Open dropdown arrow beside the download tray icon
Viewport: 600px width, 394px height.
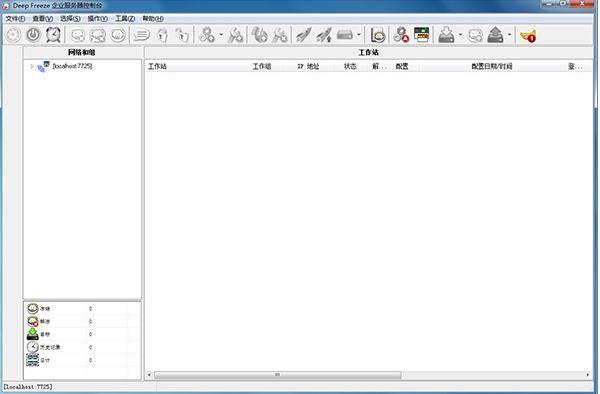tap(460, 35)
